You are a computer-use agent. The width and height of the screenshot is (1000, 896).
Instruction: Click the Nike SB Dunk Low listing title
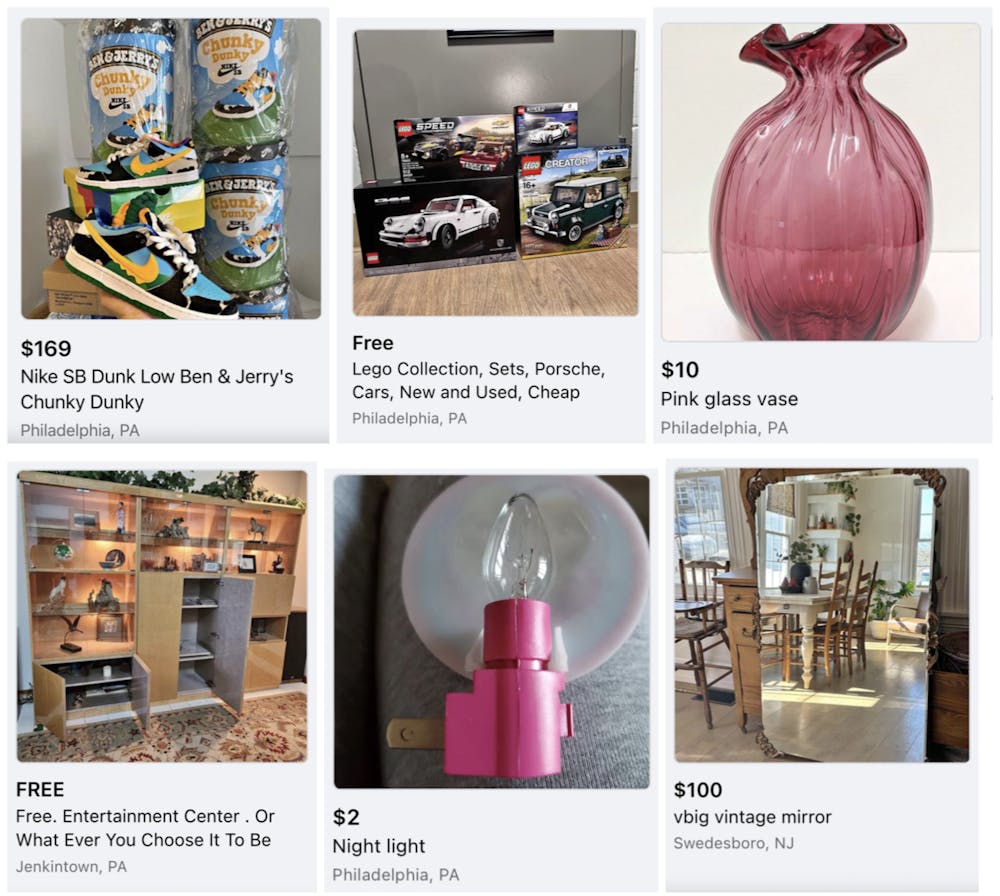coord(157,389)
